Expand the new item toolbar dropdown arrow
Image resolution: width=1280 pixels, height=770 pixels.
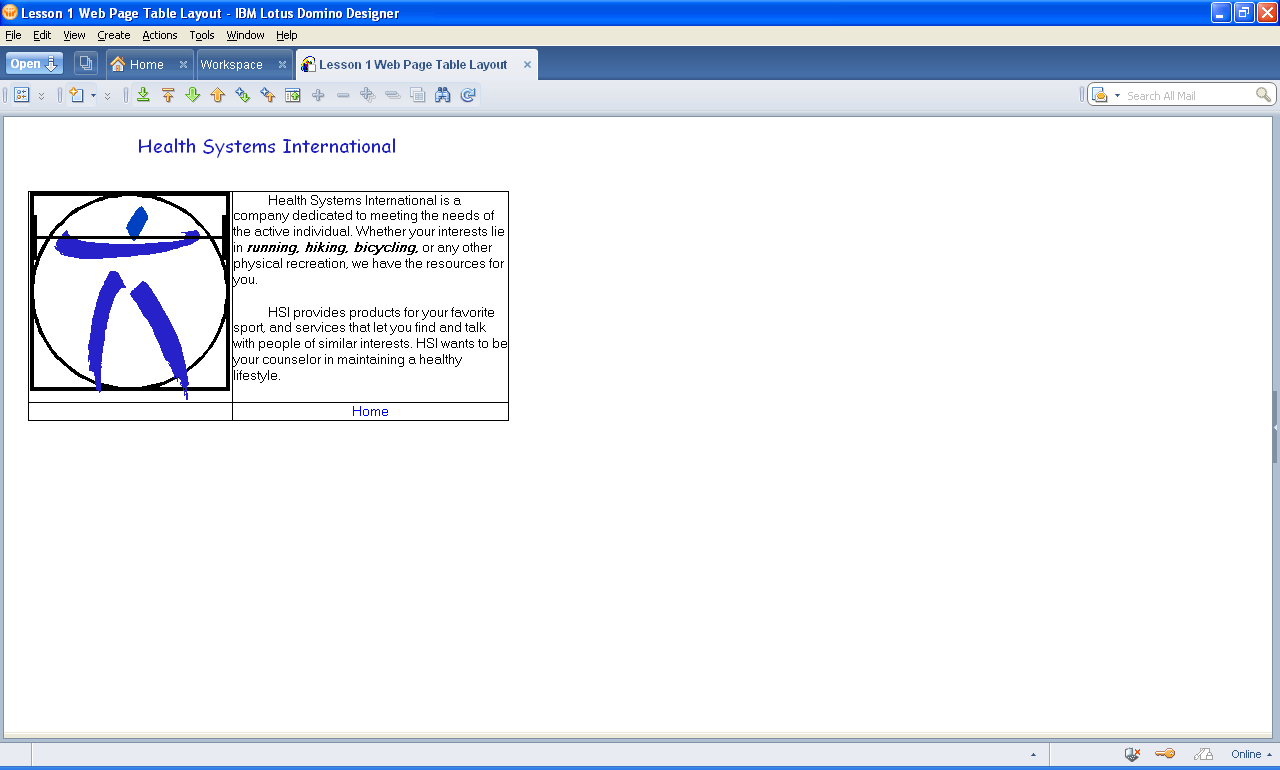pos(93,96)
